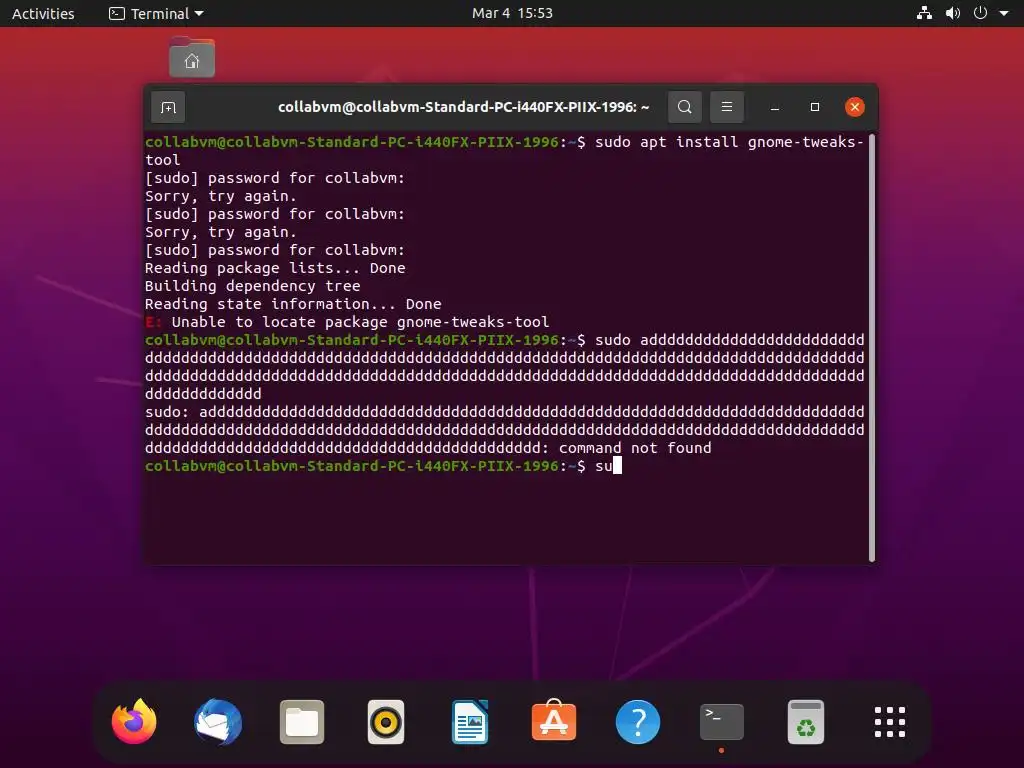The image size is (1024, 768).
Task: Click the network status icon
Action: (924, 13)
